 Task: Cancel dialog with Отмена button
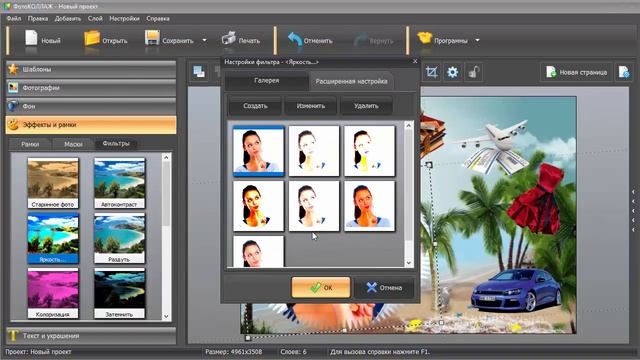384,287
